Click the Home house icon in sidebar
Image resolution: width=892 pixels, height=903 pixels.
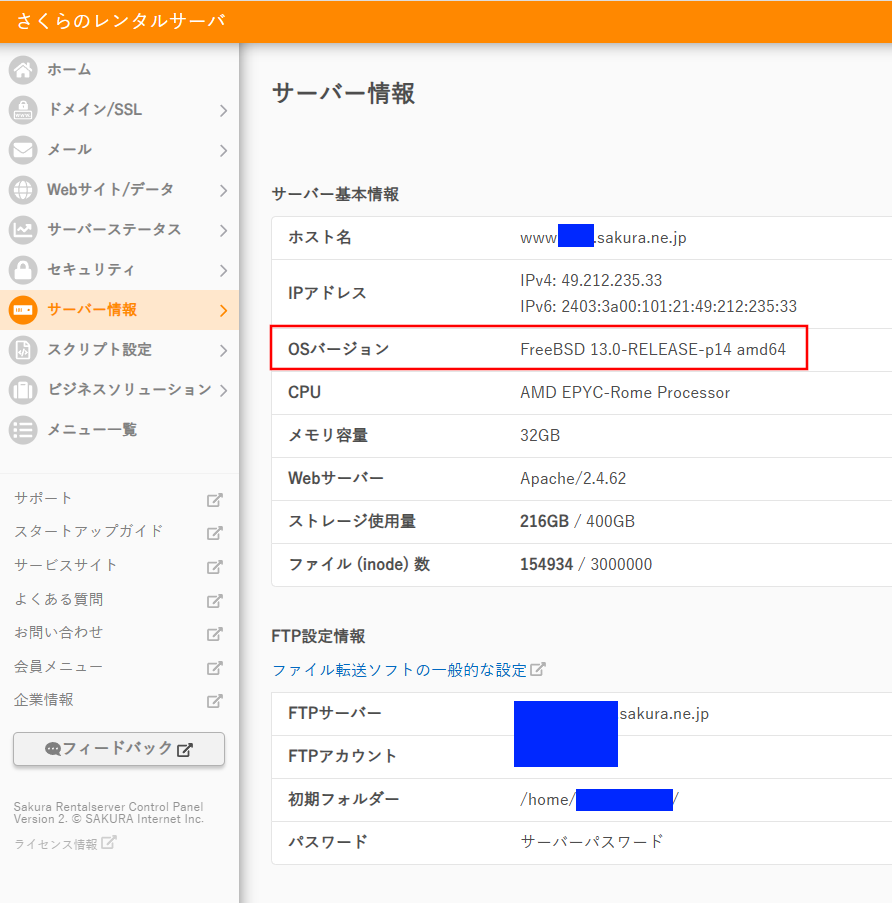23,70
